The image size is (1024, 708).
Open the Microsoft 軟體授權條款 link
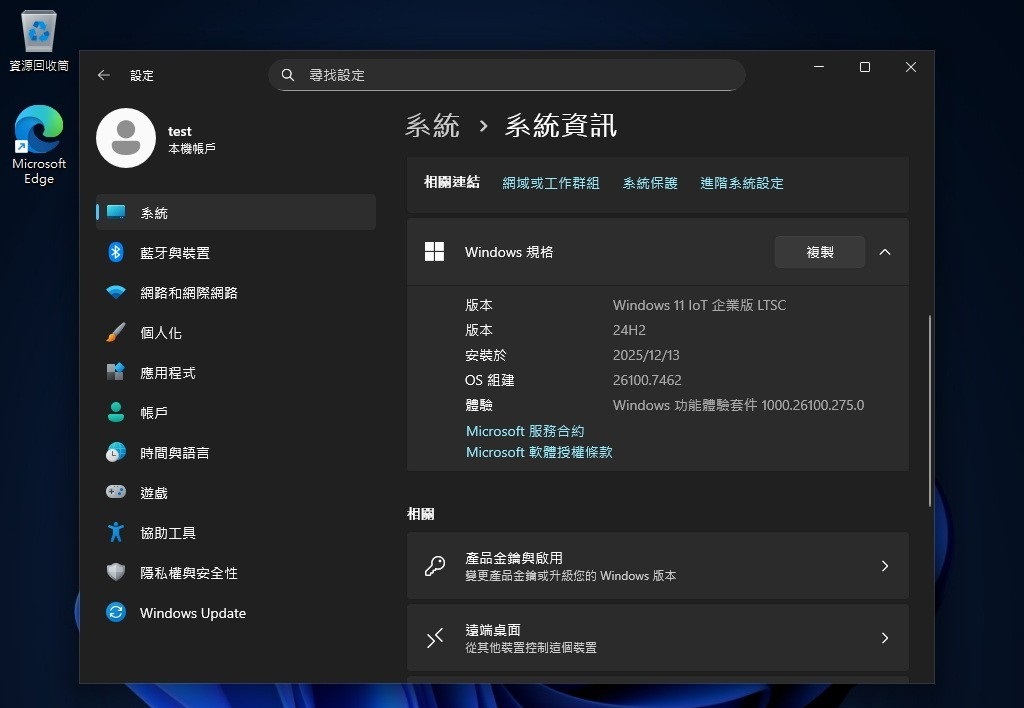539,452
